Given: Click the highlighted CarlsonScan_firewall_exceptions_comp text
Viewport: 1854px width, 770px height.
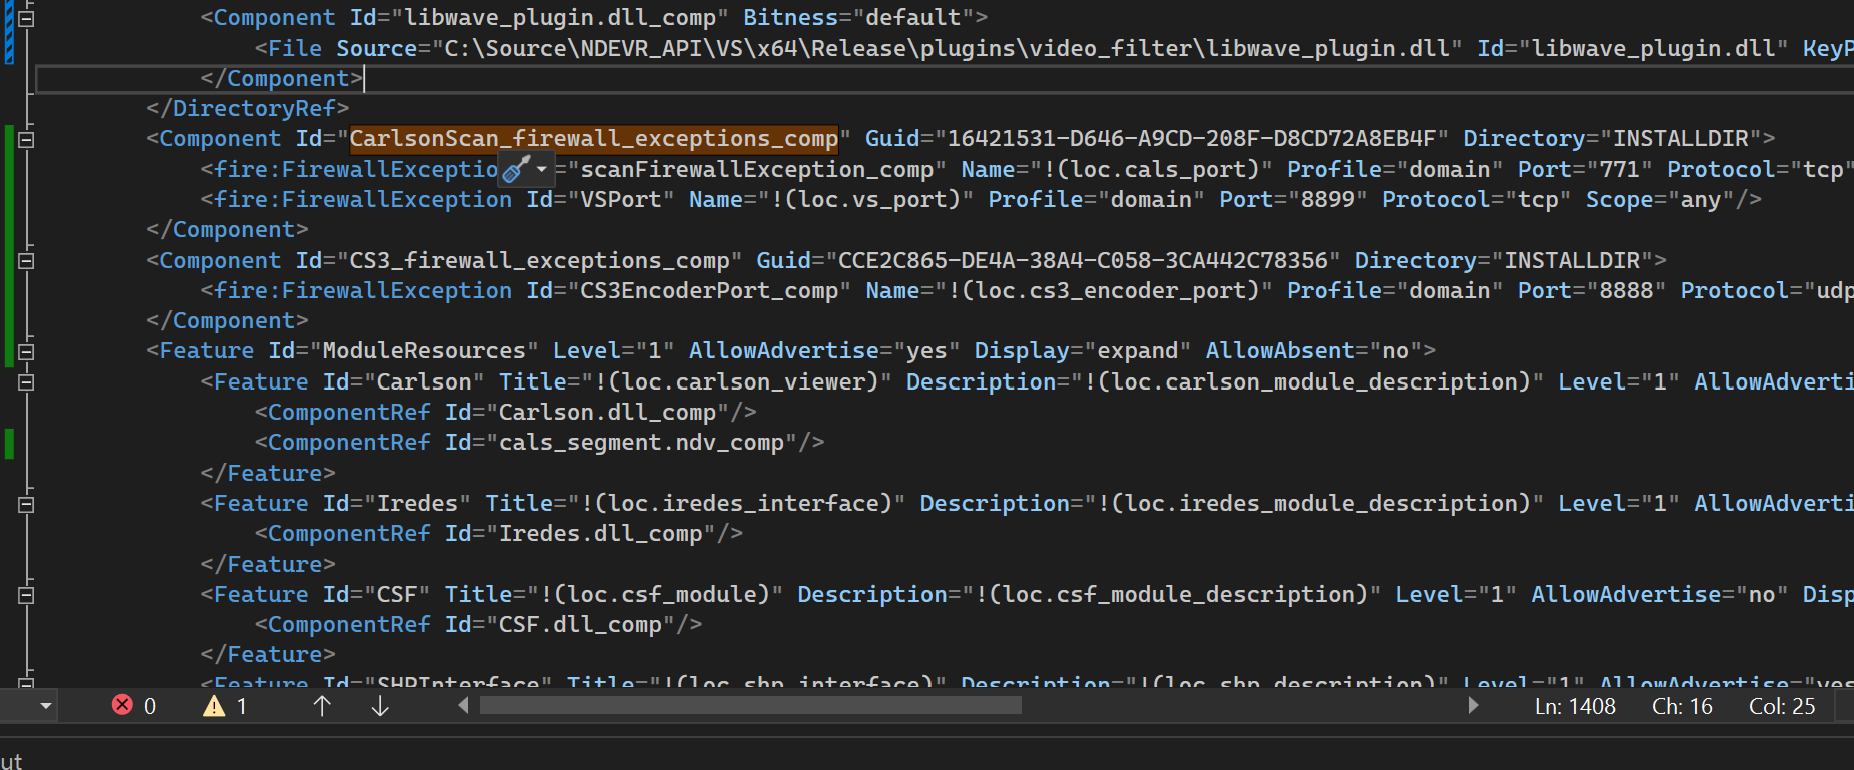Looking at the screenshot, I should pos(593,139).
